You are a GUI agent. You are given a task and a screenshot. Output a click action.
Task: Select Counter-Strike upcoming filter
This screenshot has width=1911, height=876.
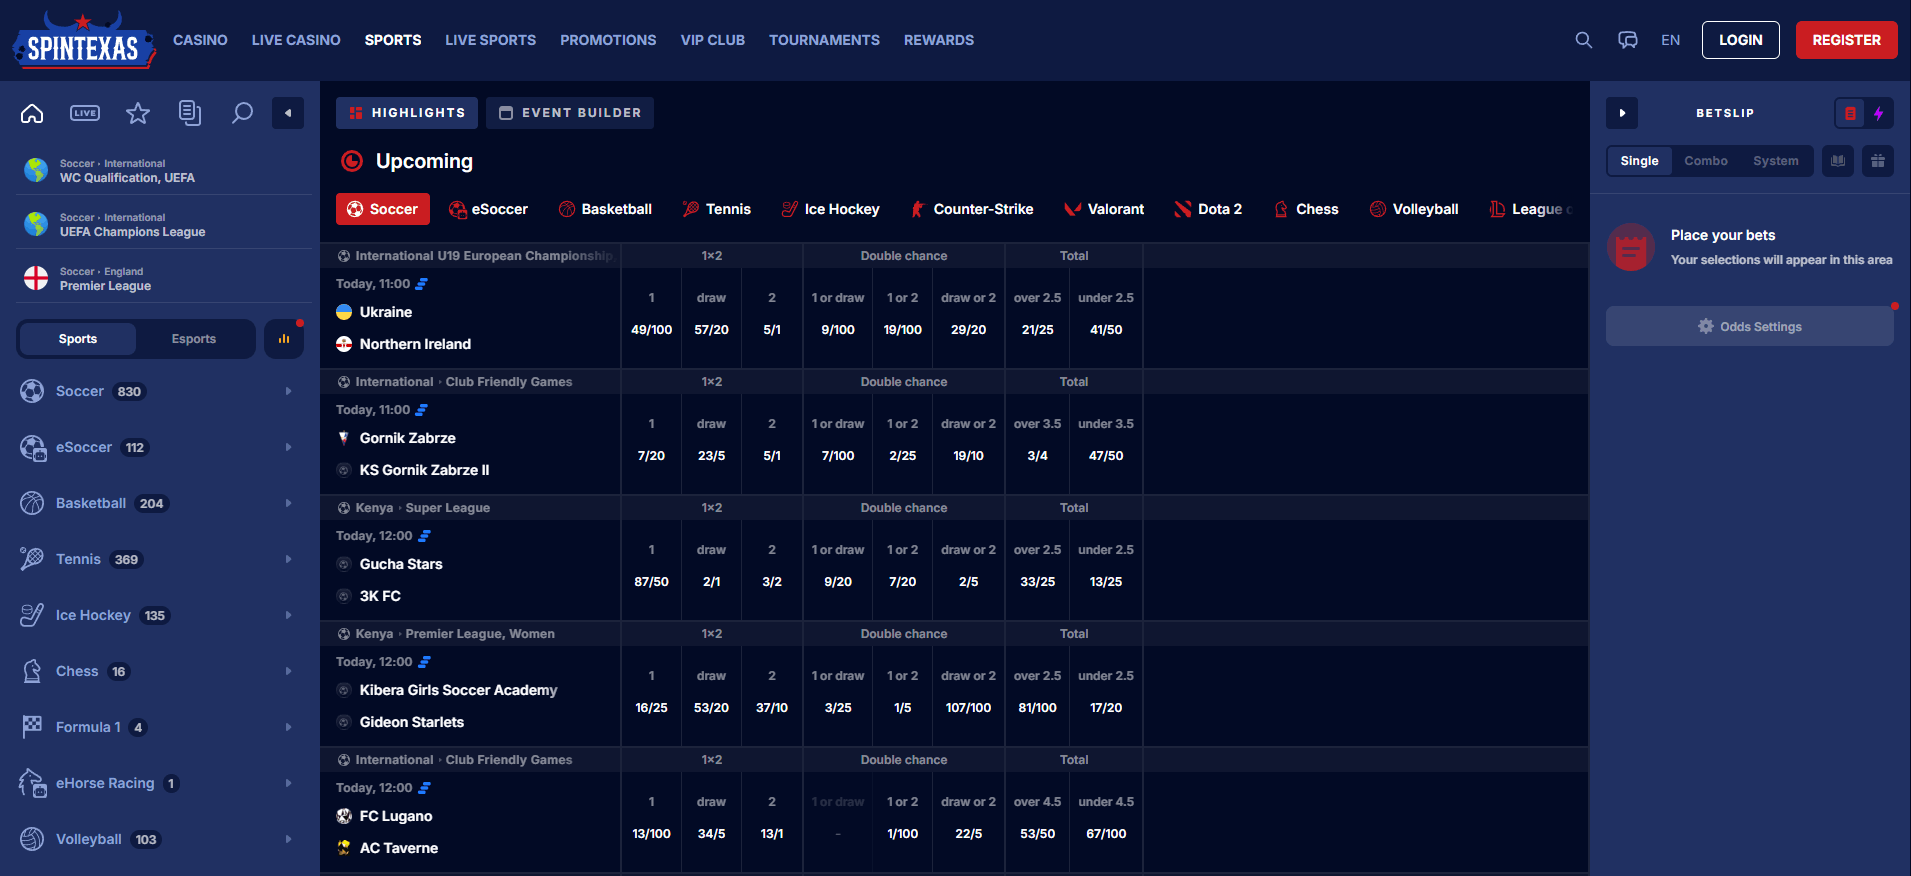[x=972, y=209]
